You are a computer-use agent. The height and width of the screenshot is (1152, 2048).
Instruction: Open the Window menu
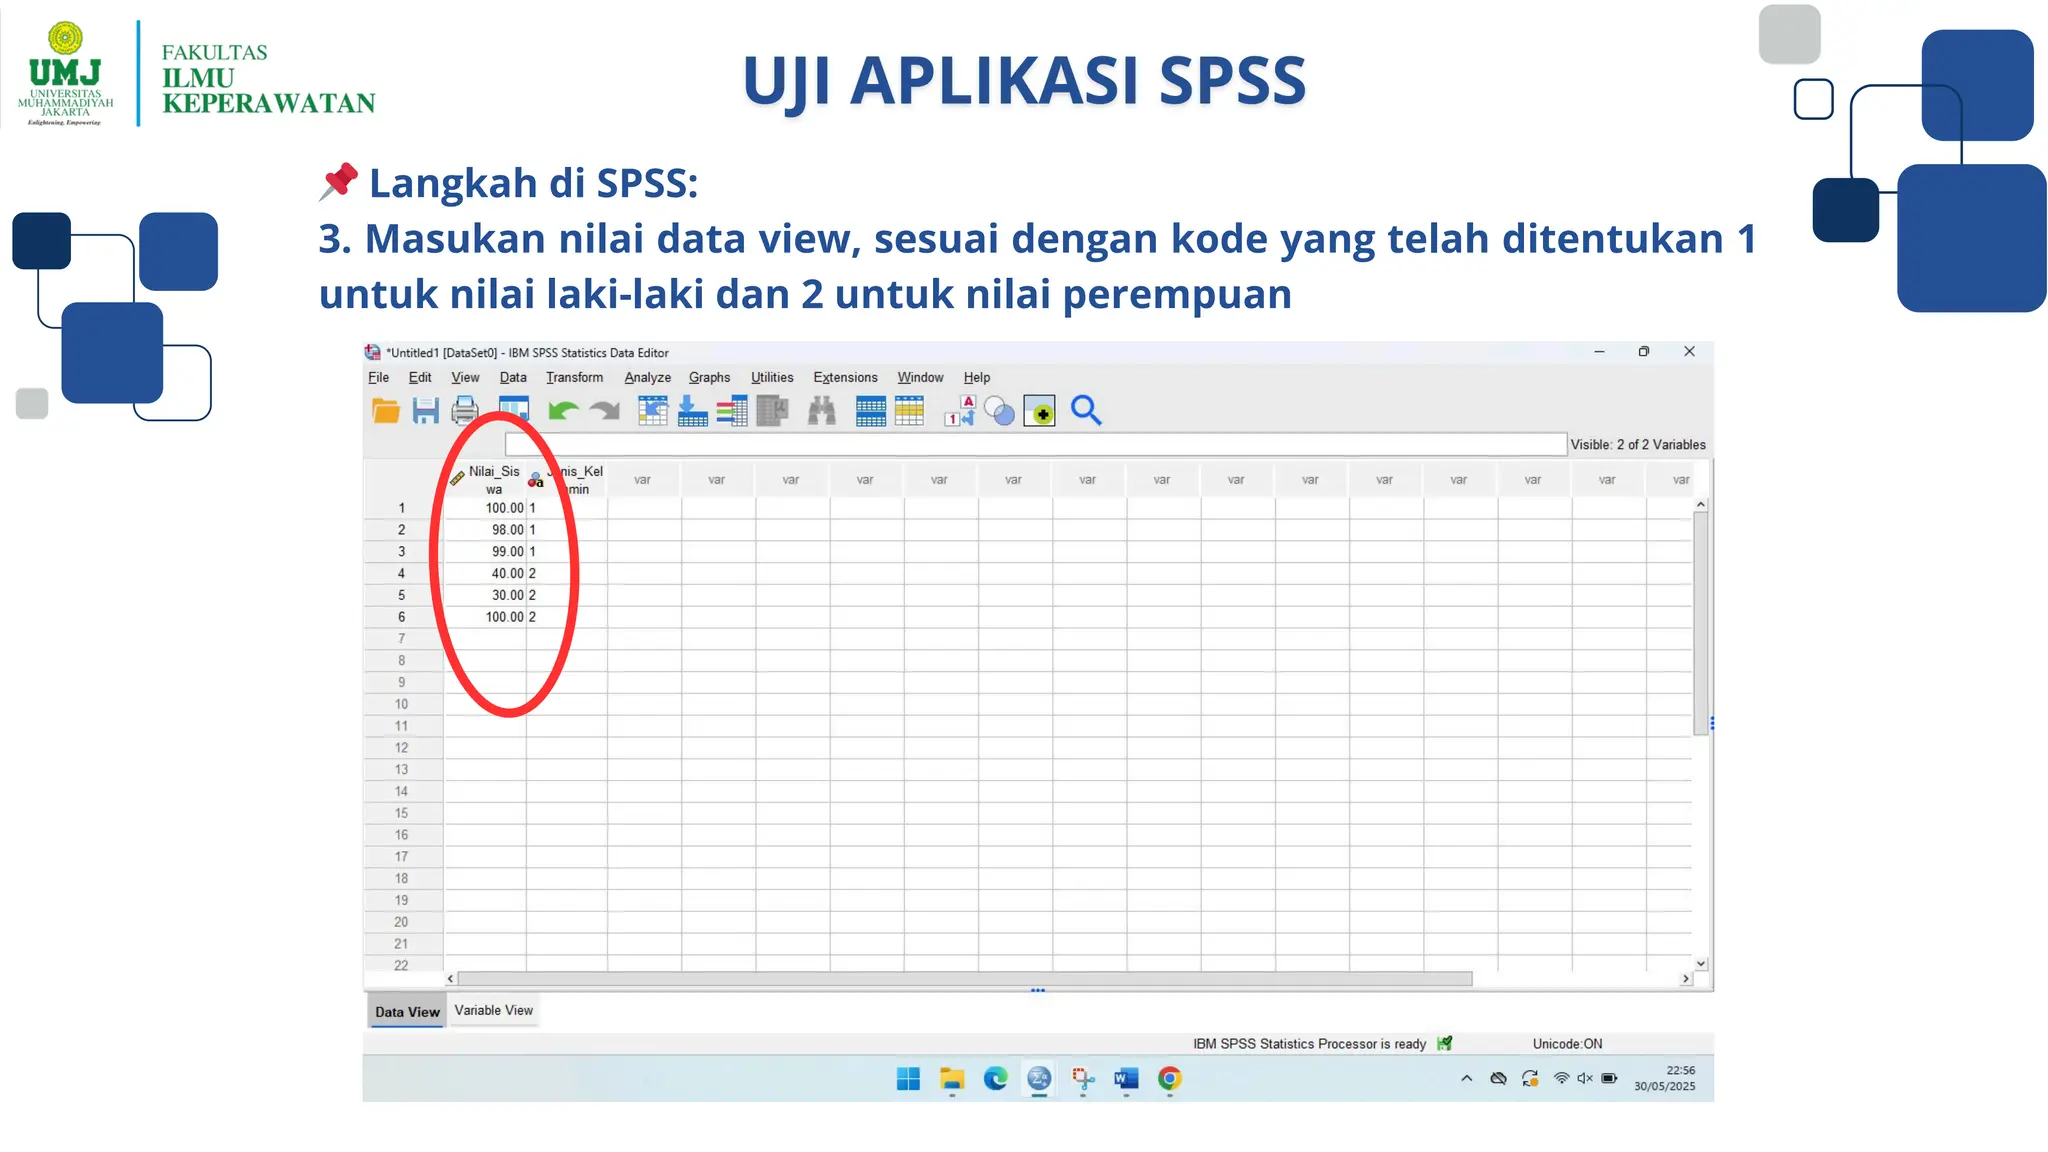[x=920, y=377]
